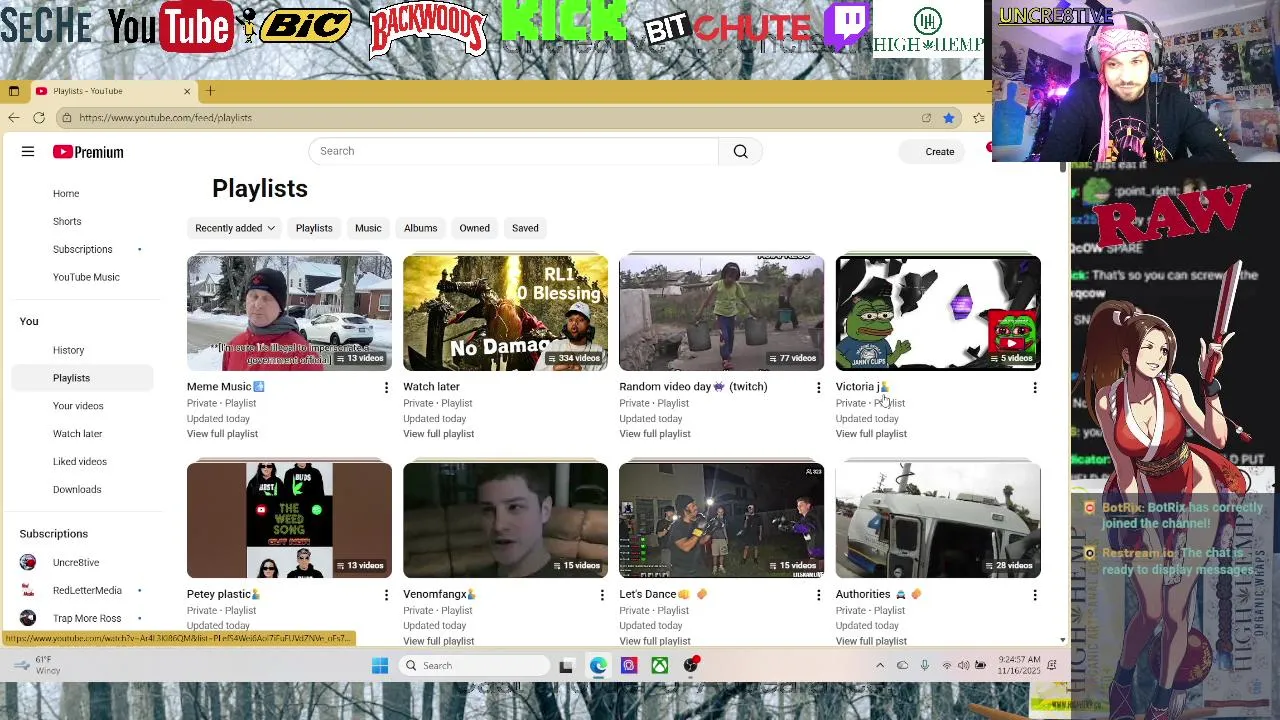The width and height of the screenshot is (1280, 720).
Task: View full playlist under Watch later
Action: (438, 434)
